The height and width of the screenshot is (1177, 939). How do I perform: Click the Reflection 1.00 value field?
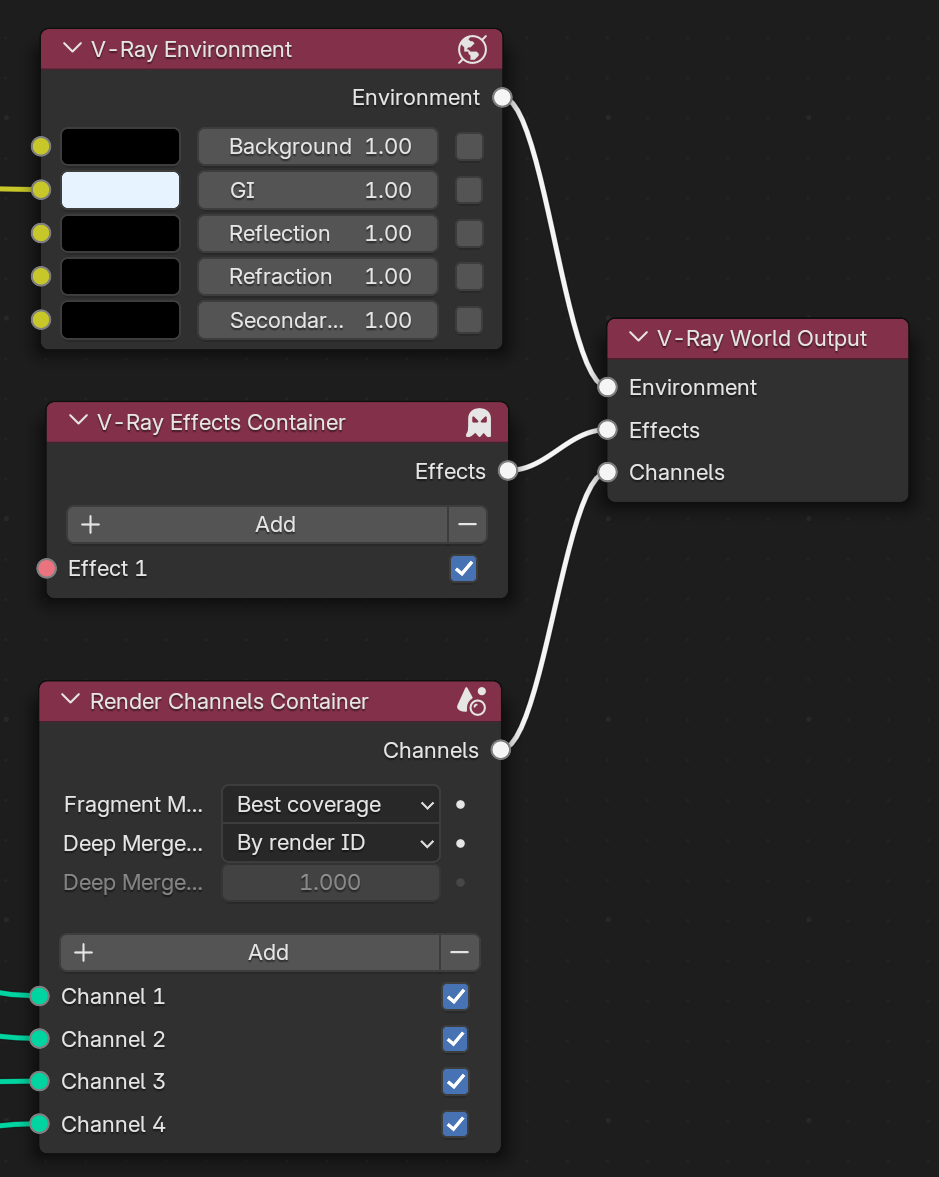click(x=318, y=233)
